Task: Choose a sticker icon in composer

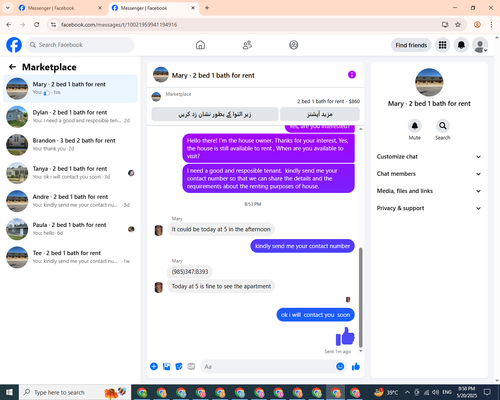Action: 179,367
